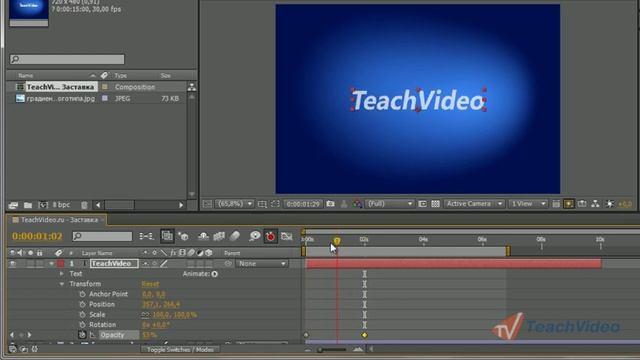Toggle the Scale constrain proportions link
Screen dimensions: 640x360
(146, 315)
